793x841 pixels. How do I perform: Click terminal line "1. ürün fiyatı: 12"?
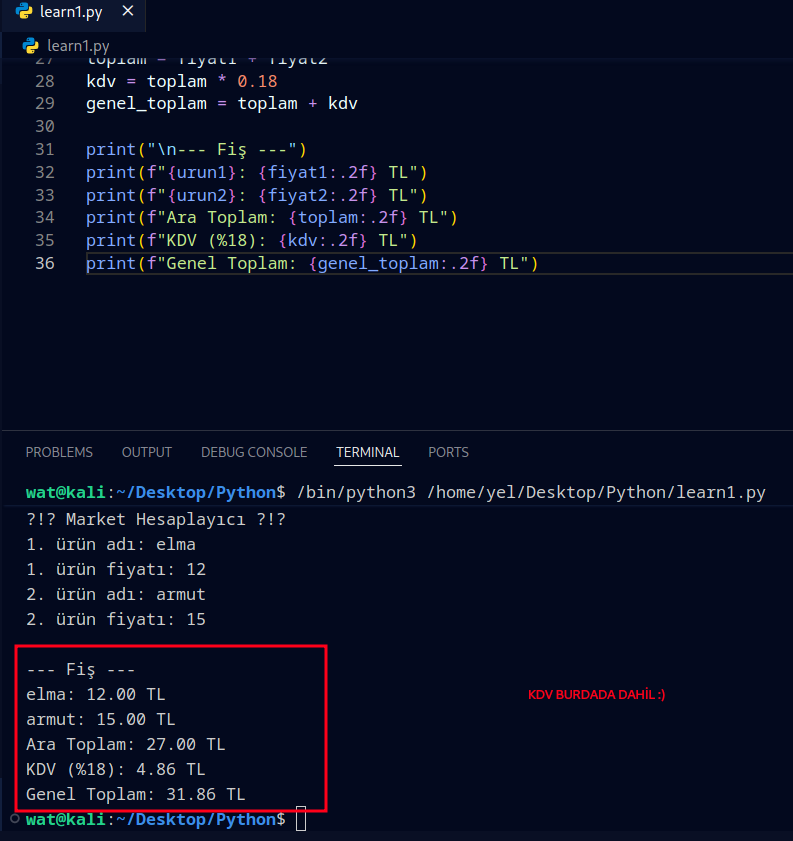pos(116,570)
